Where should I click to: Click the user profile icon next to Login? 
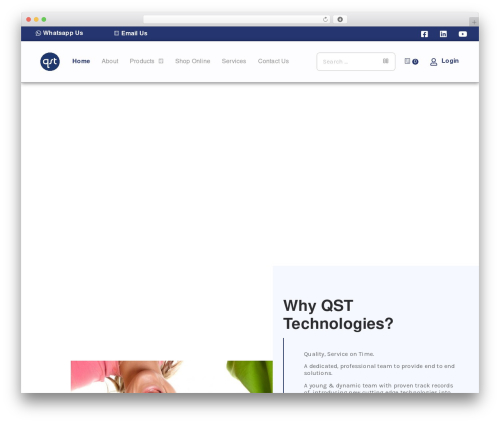pyautogui.click(x=433, y=62)
